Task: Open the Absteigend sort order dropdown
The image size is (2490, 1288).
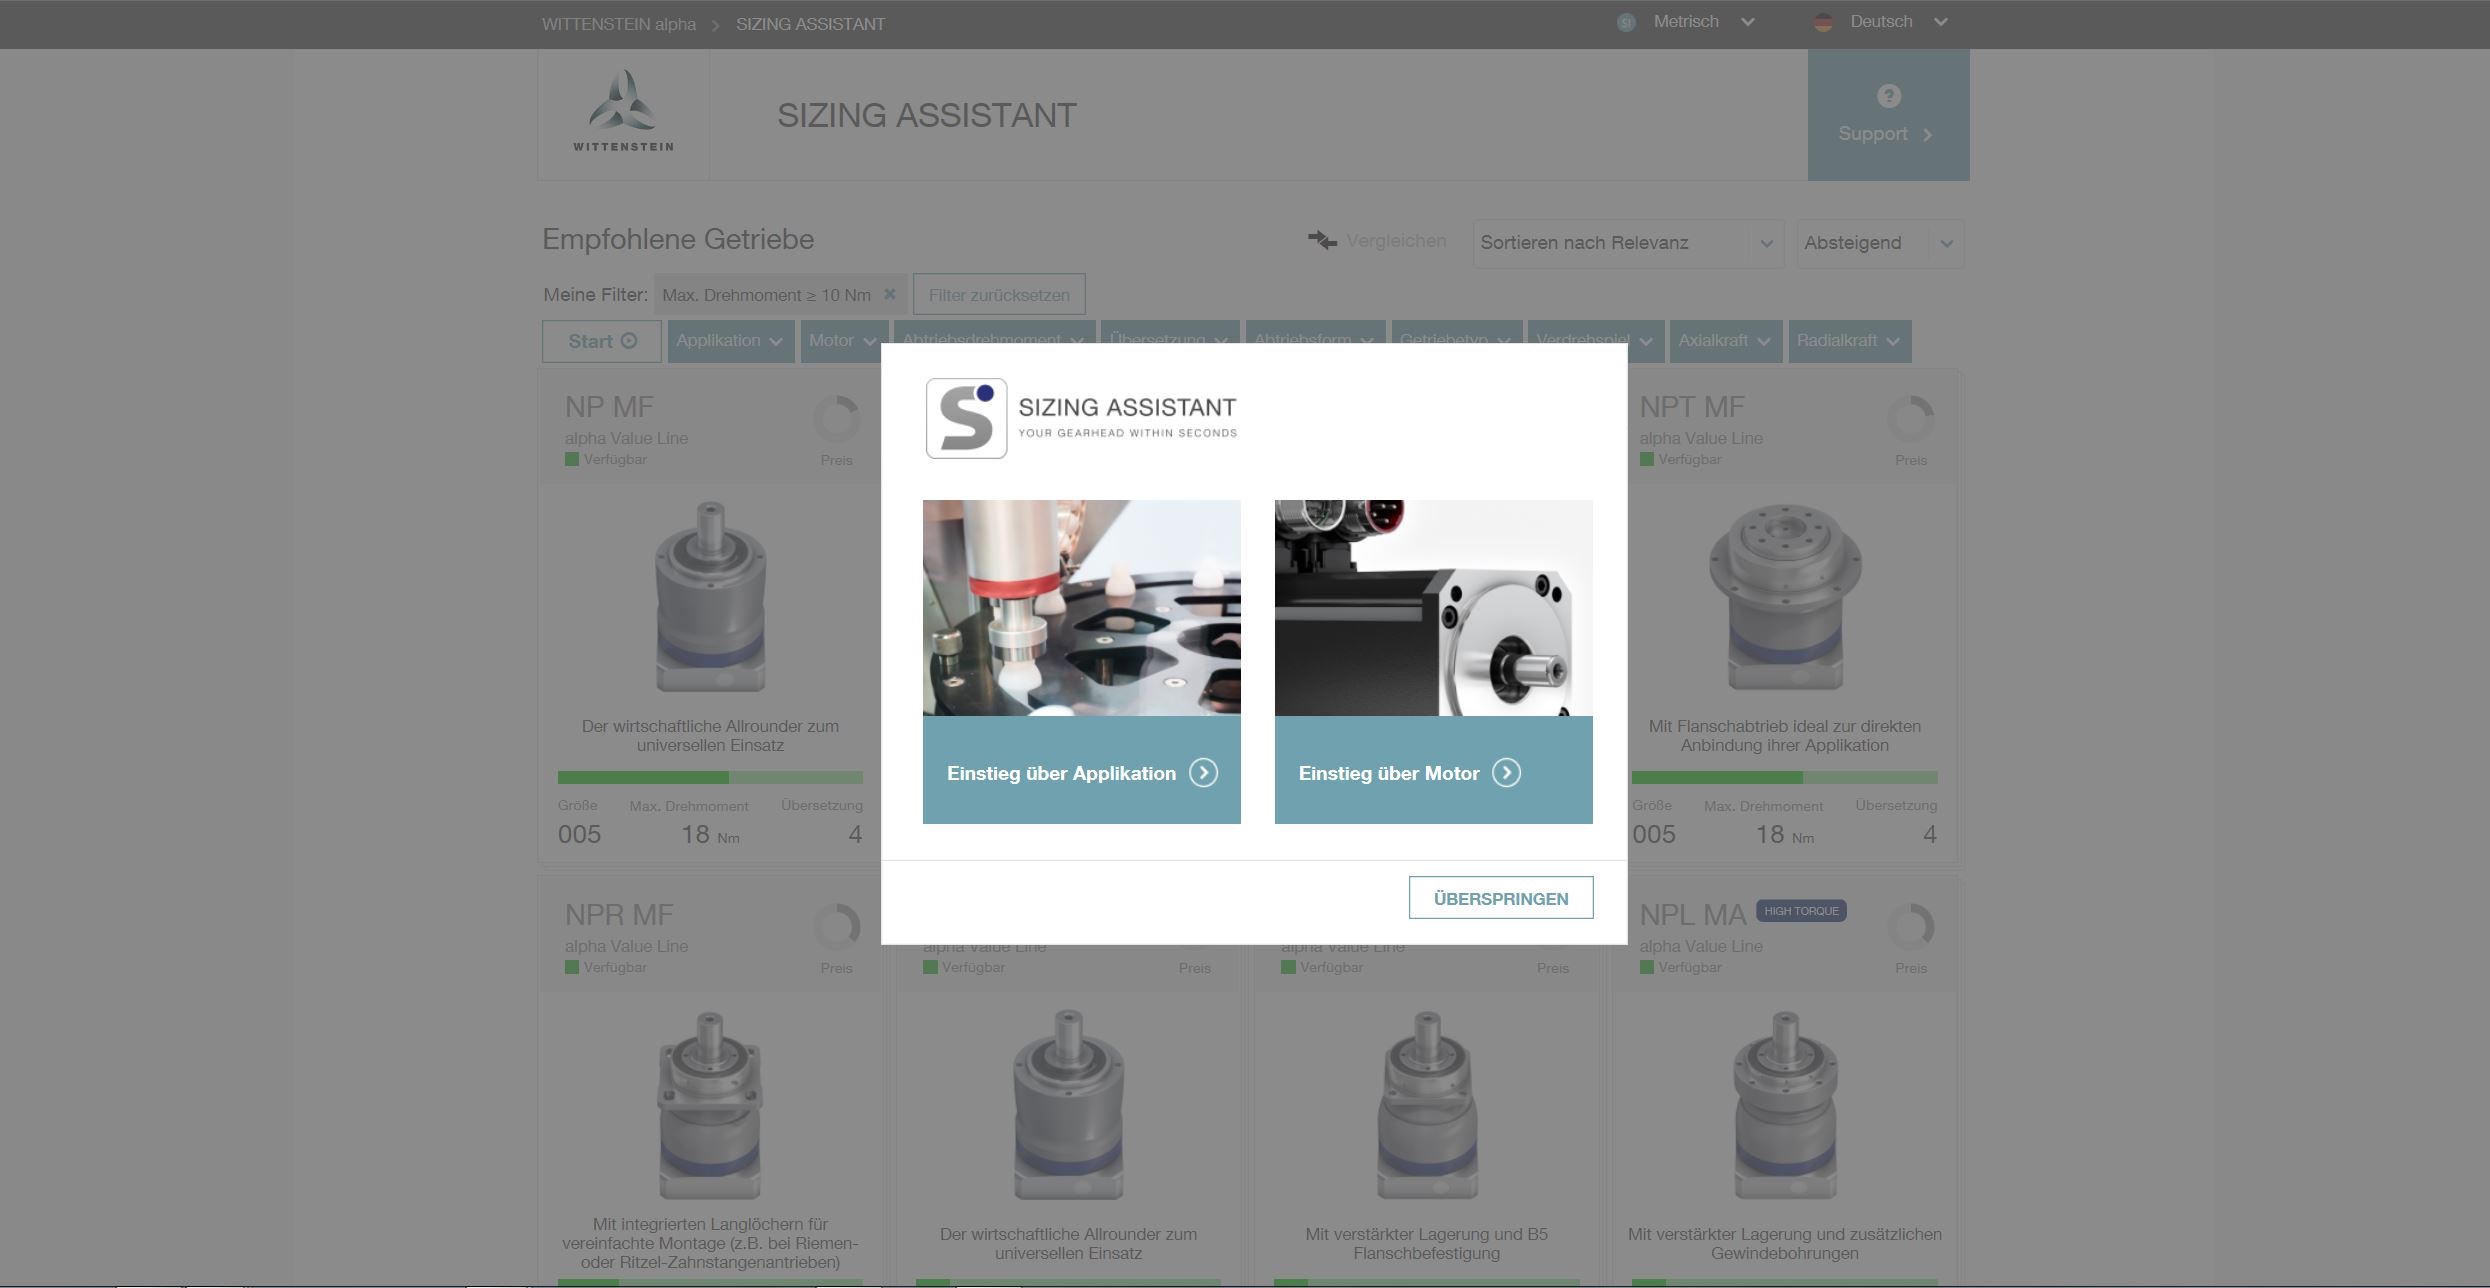Action: [1879, 243]
